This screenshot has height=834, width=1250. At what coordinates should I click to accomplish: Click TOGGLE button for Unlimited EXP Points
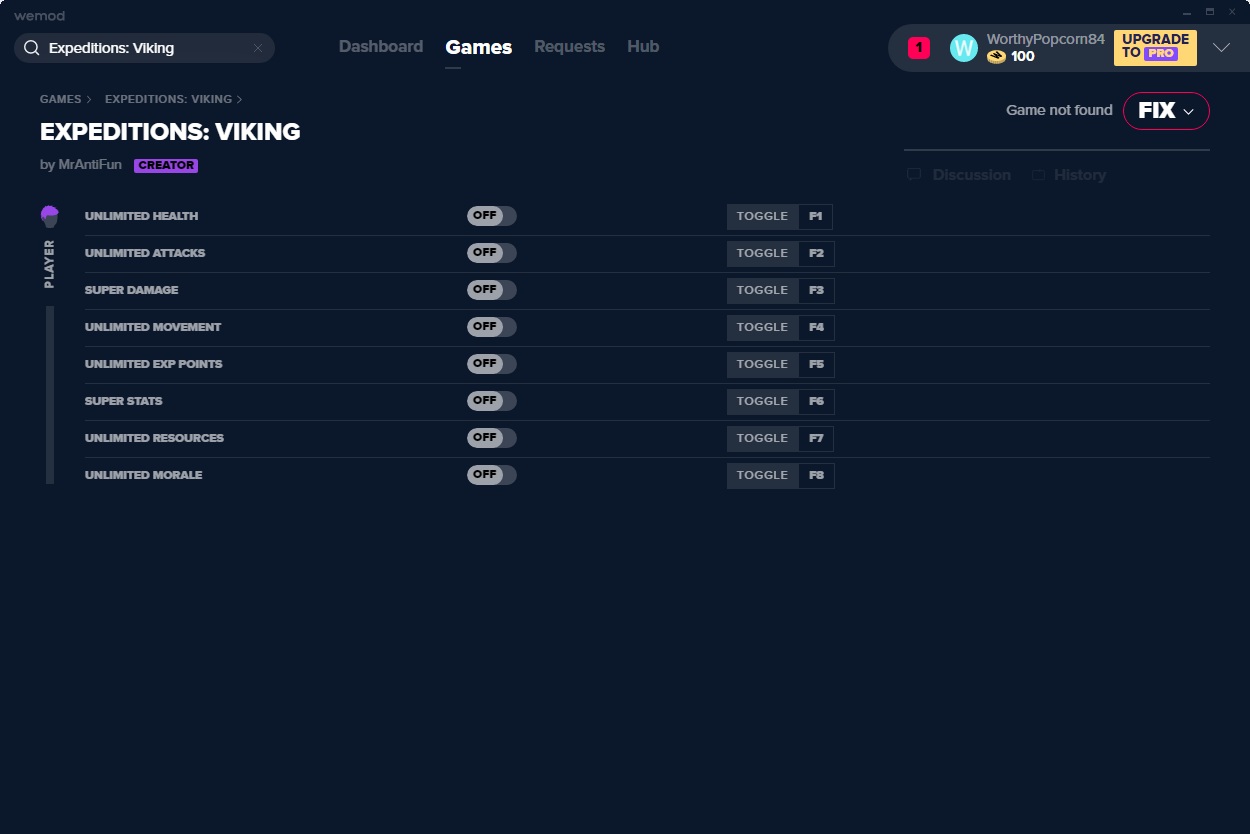[763, 364]
